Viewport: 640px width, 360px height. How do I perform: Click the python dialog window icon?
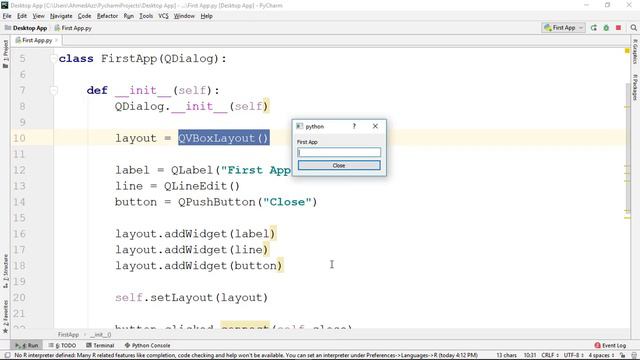[x=300, y=126]
